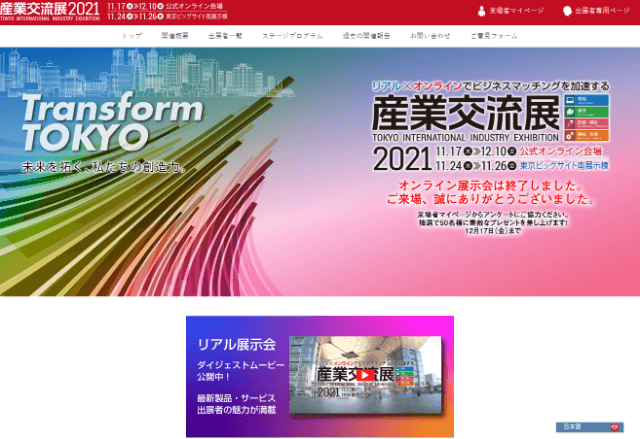Click the ダイジェストムービー公開中 text
The width and height of the screenshot is (640, 439).
point(240,371)
